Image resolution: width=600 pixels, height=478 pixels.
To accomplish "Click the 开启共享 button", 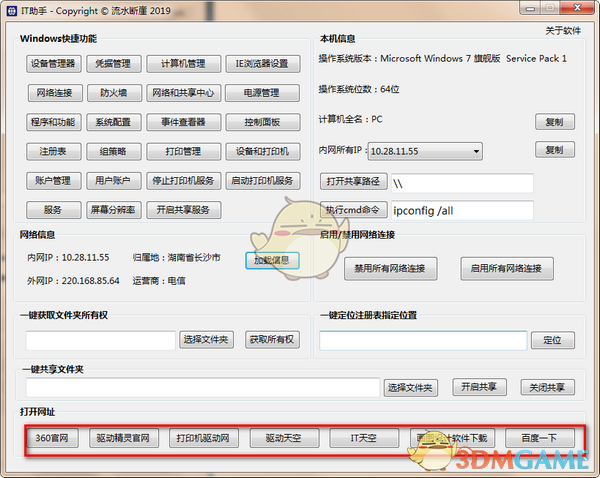I will [x=480, y=387].
